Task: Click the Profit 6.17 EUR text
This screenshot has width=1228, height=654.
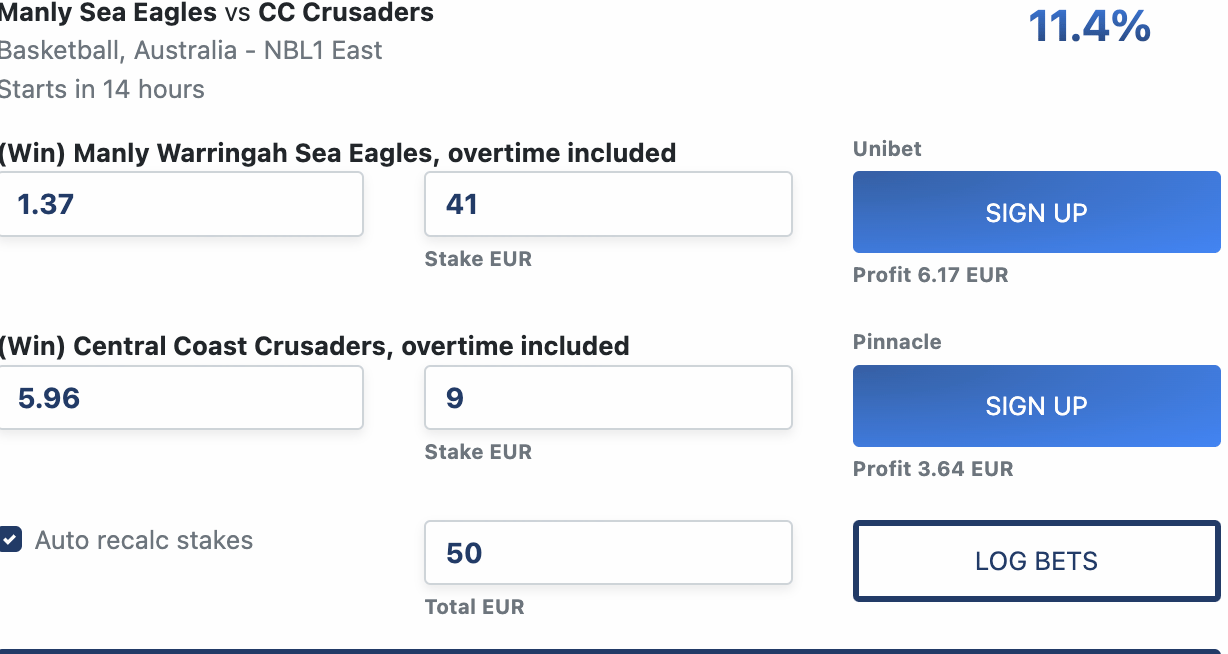Action: pos(930,275)
